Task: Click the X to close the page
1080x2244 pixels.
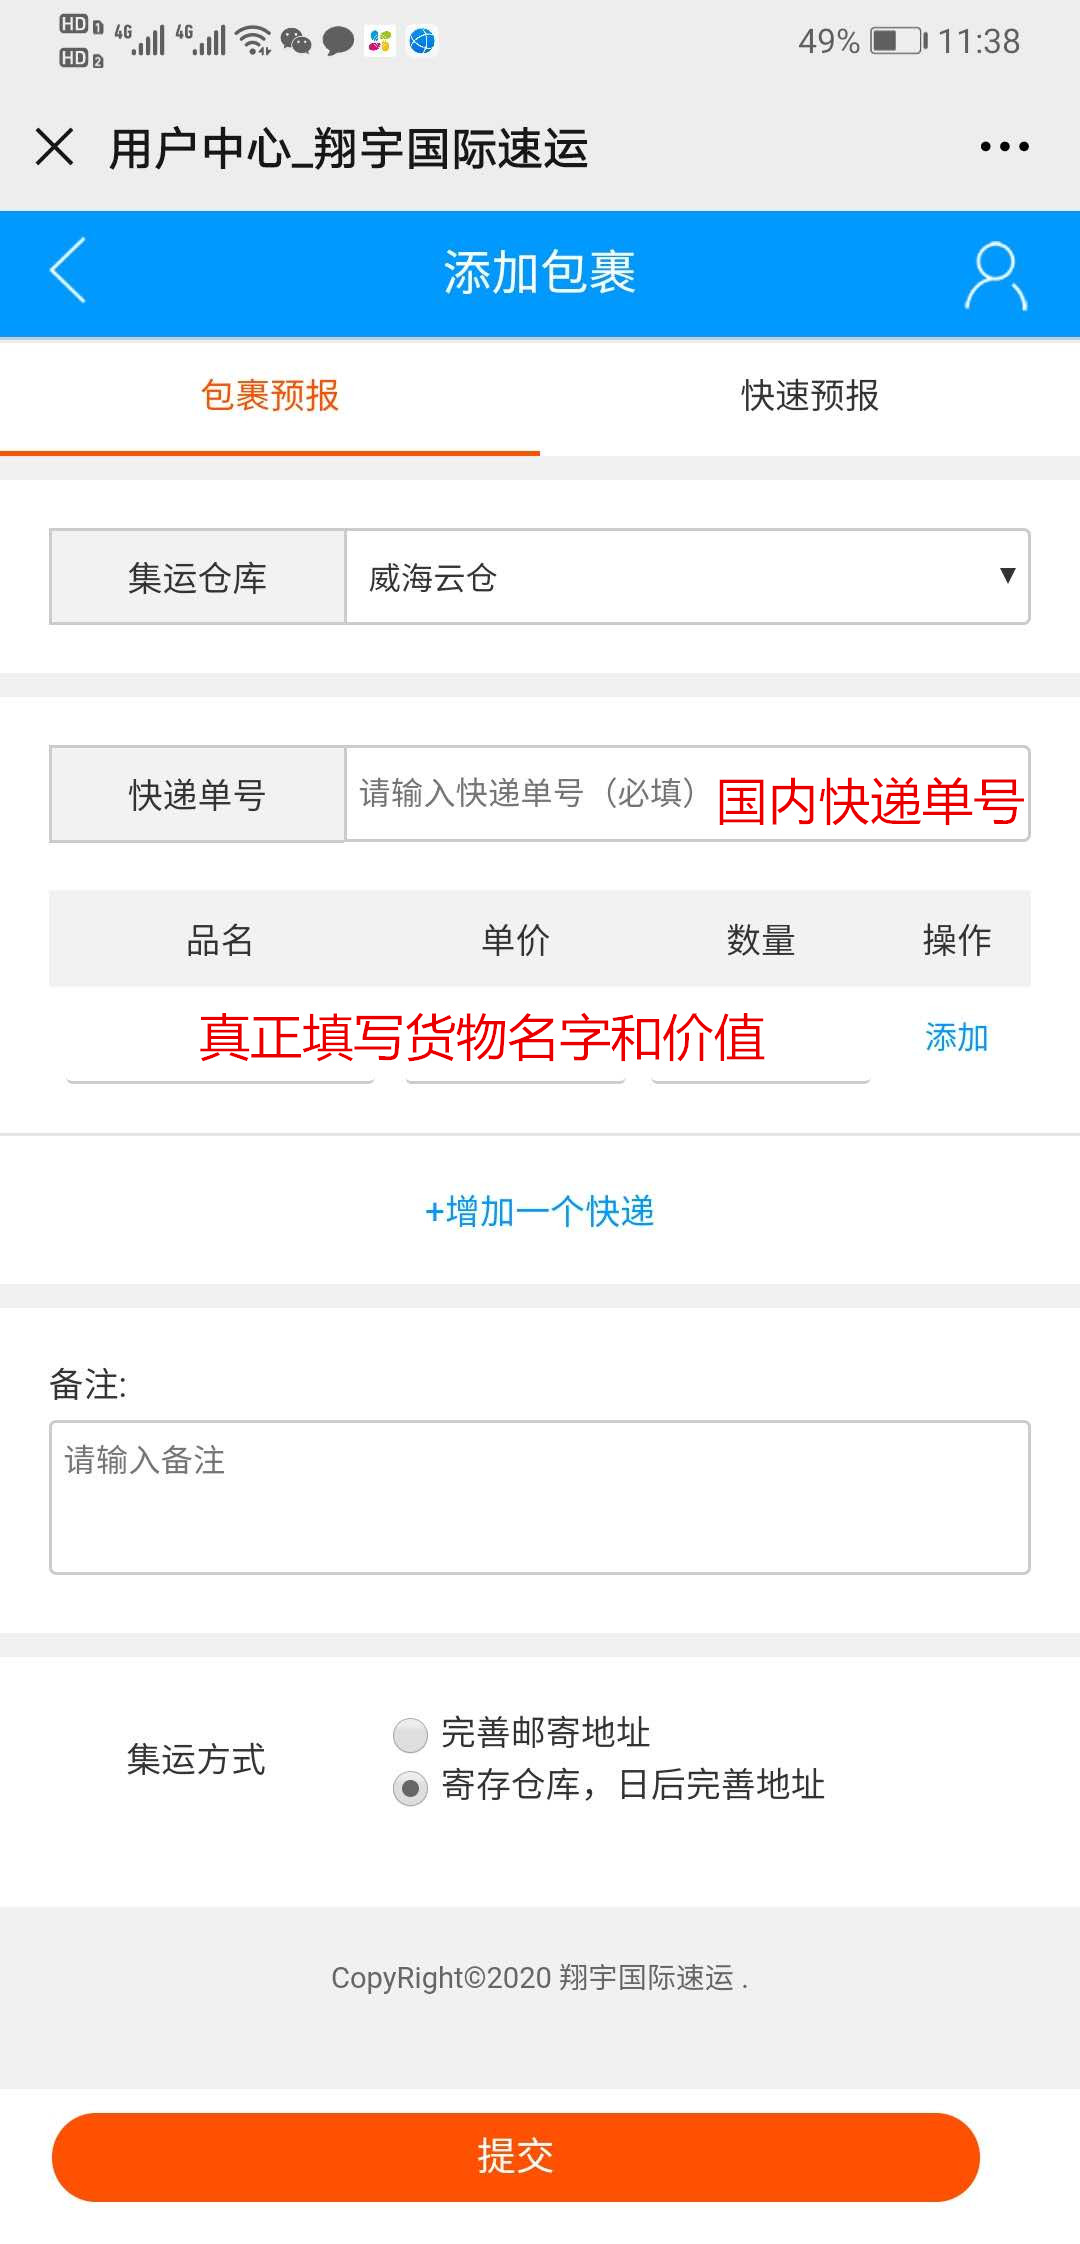Action: click(54, 147)
